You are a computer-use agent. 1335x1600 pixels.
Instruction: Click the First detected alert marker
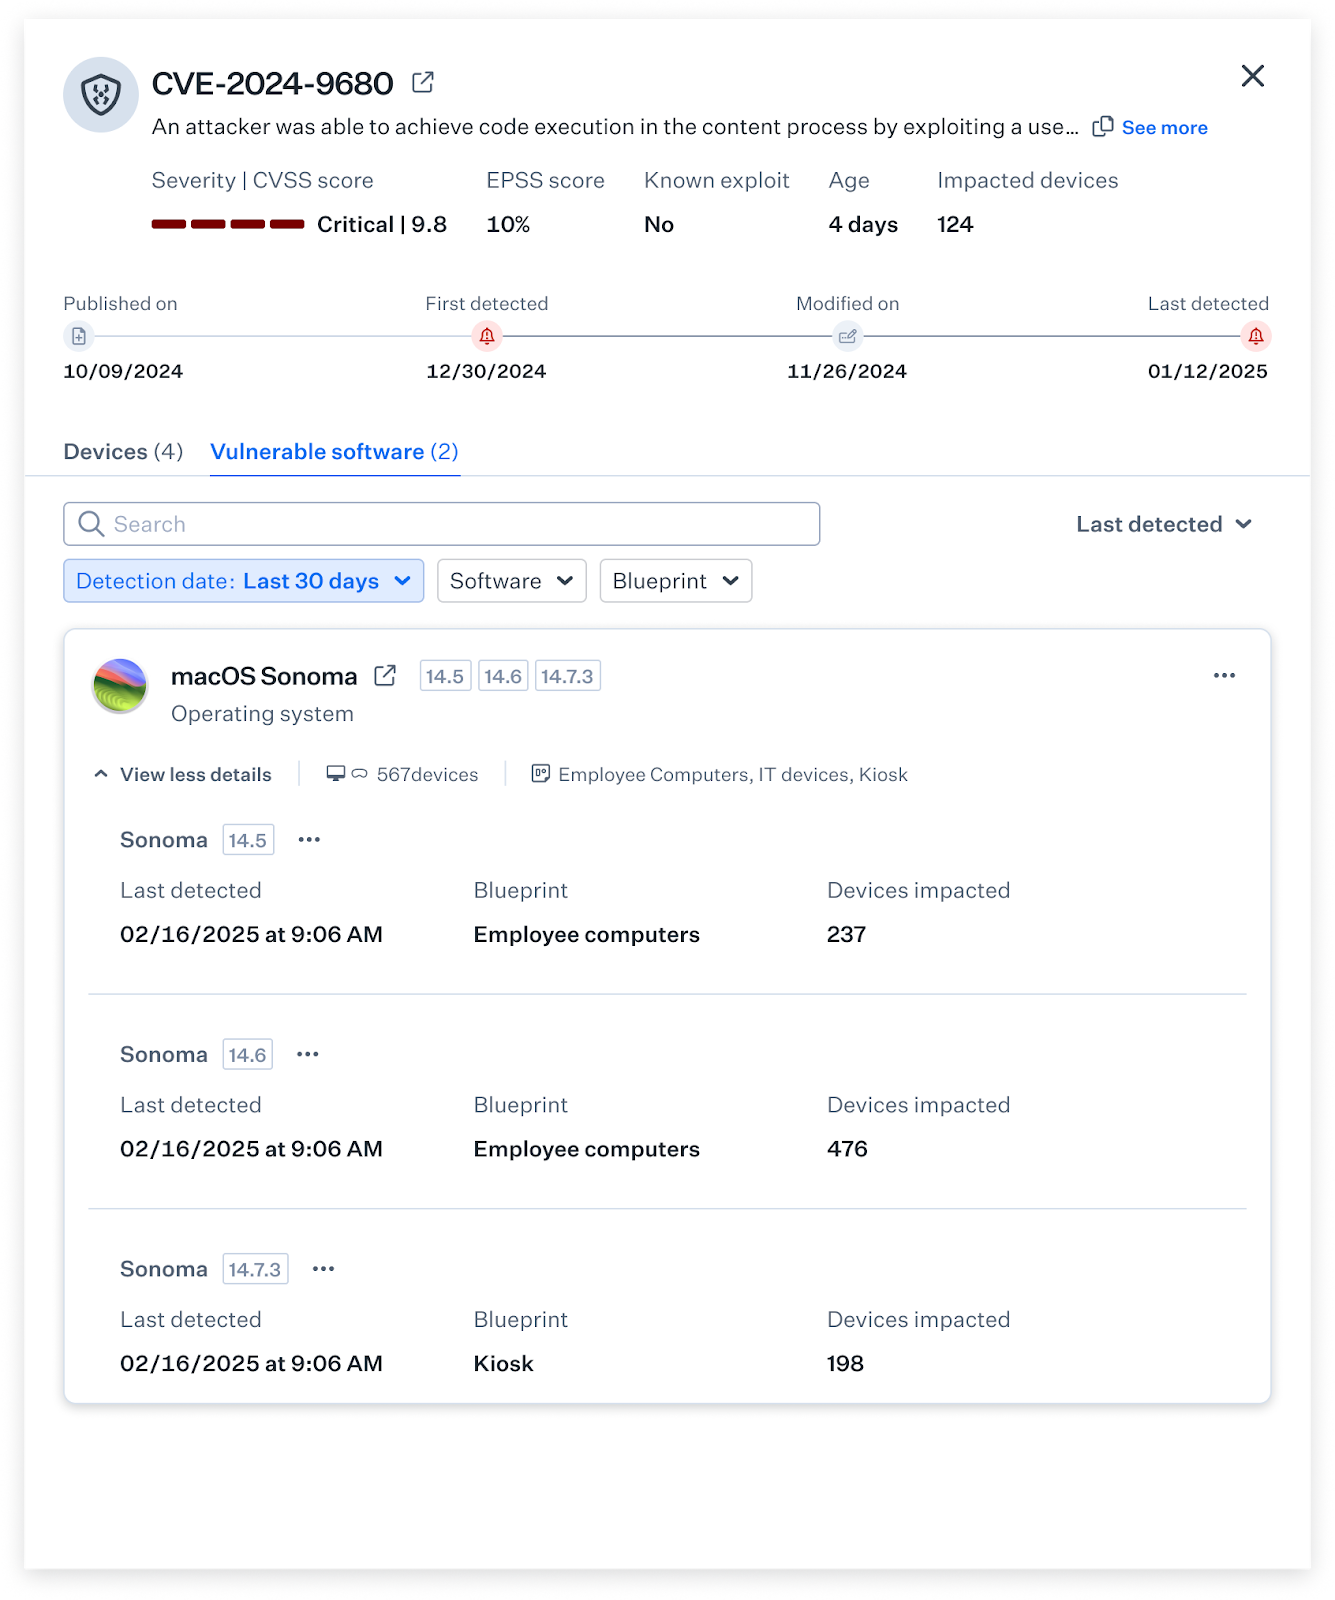point(487,336)
